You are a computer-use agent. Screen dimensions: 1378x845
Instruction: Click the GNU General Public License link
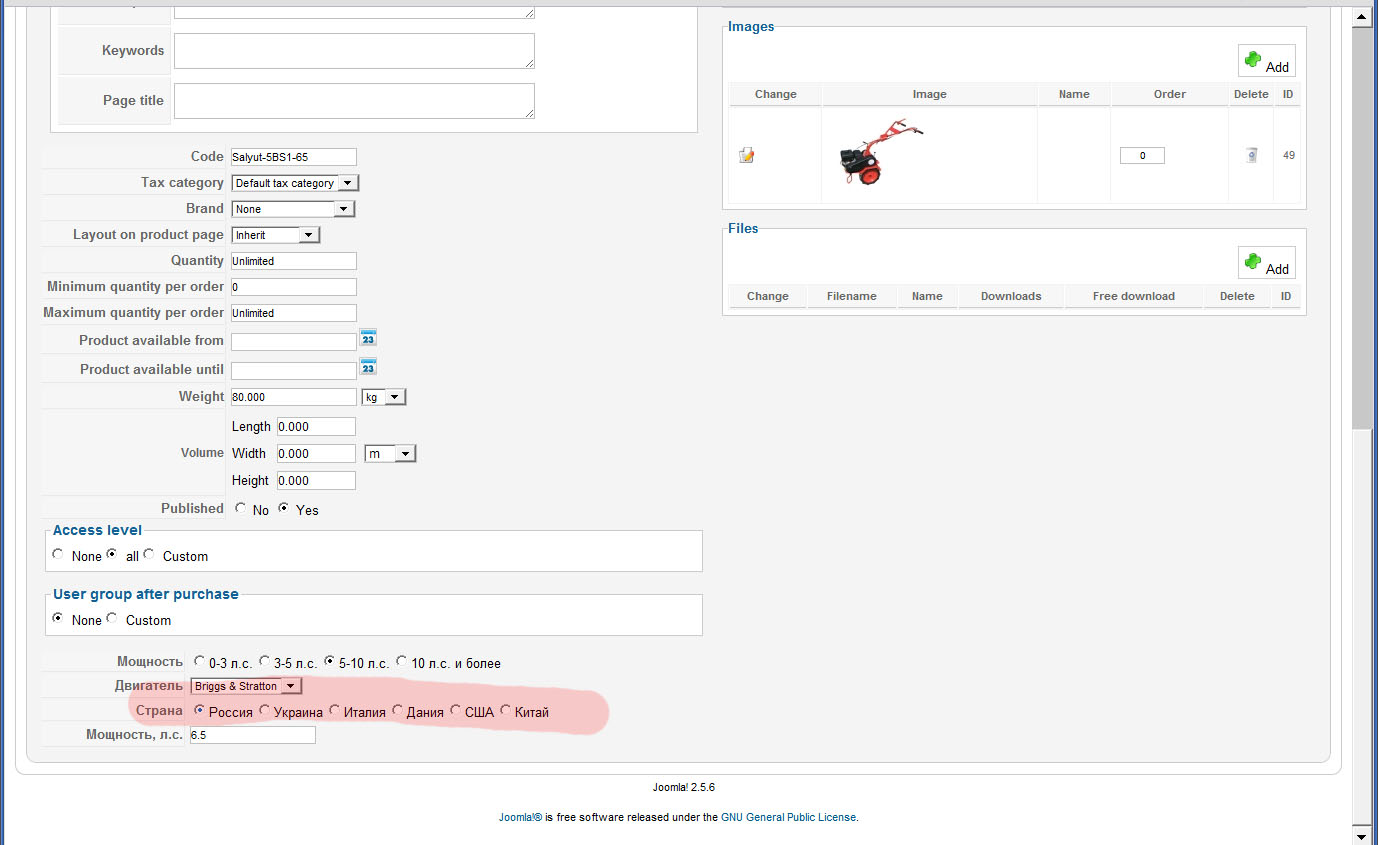(x=788, y=817)
